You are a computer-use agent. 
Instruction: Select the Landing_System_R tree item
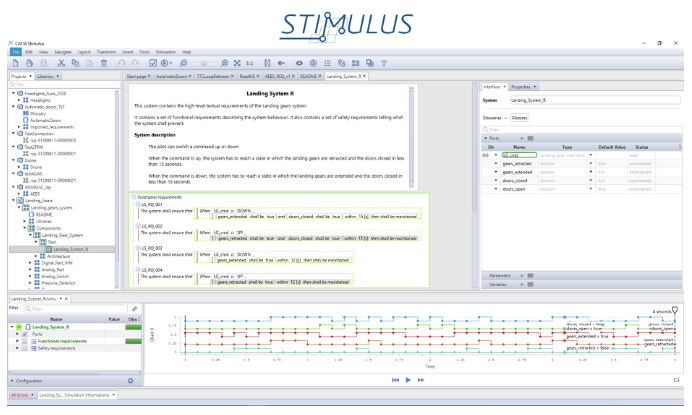click(71, 249)
